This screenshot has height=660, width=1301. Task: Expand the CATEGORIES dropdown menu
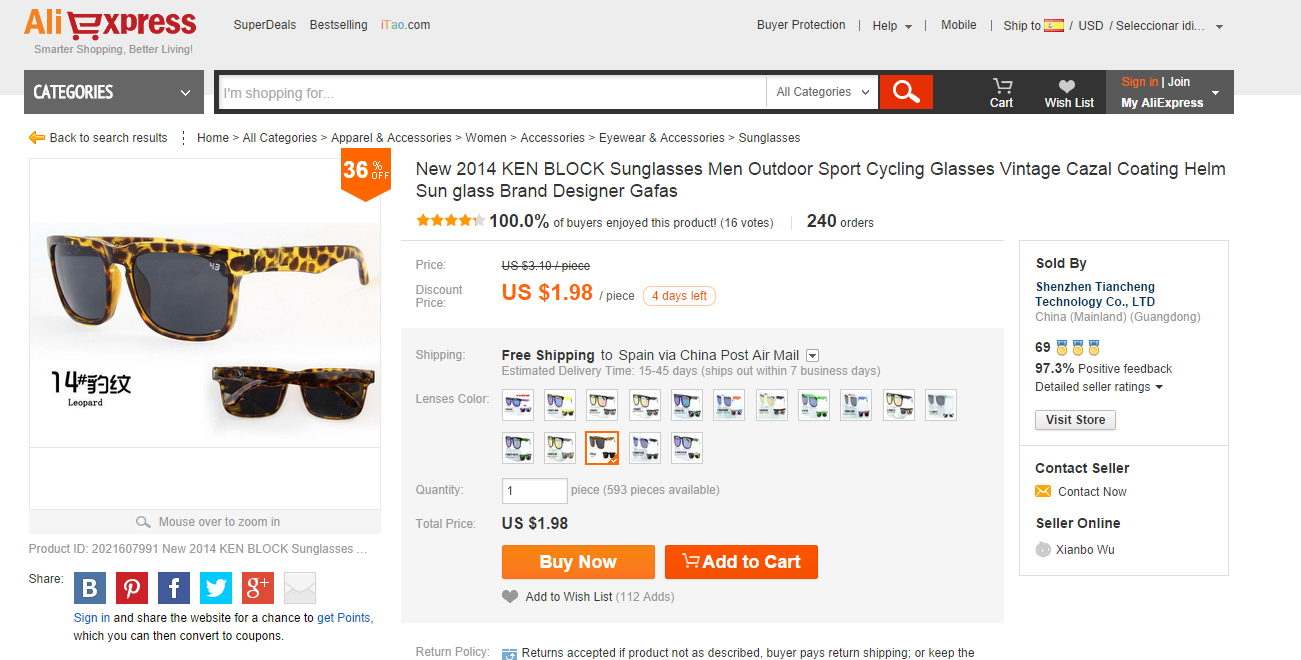pyautogui.click(x=114, y=92)
